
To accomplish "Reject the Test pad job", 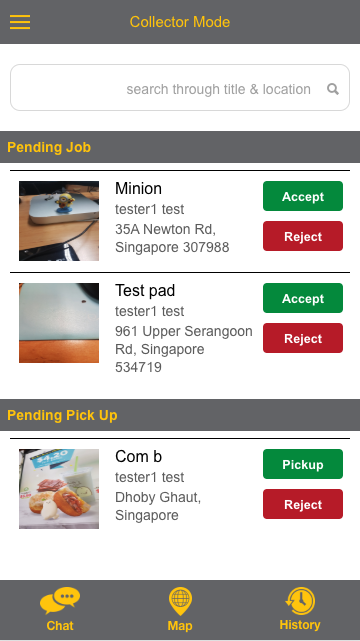I will coord(303,338).
